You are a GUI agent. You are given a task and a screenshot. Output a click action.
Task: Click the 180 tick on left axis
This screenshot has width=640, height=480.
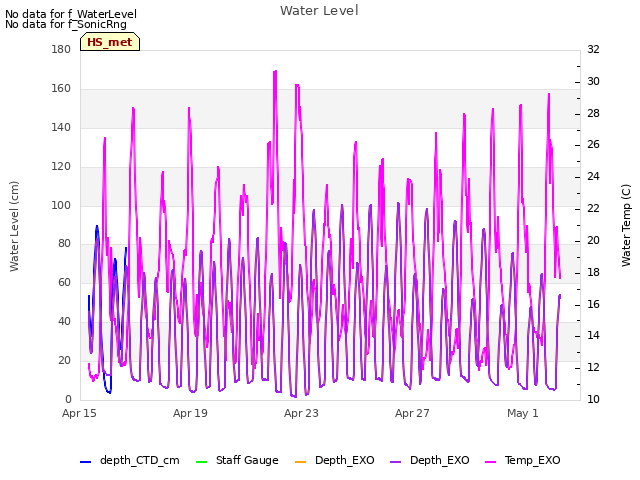tap(61, 49)
